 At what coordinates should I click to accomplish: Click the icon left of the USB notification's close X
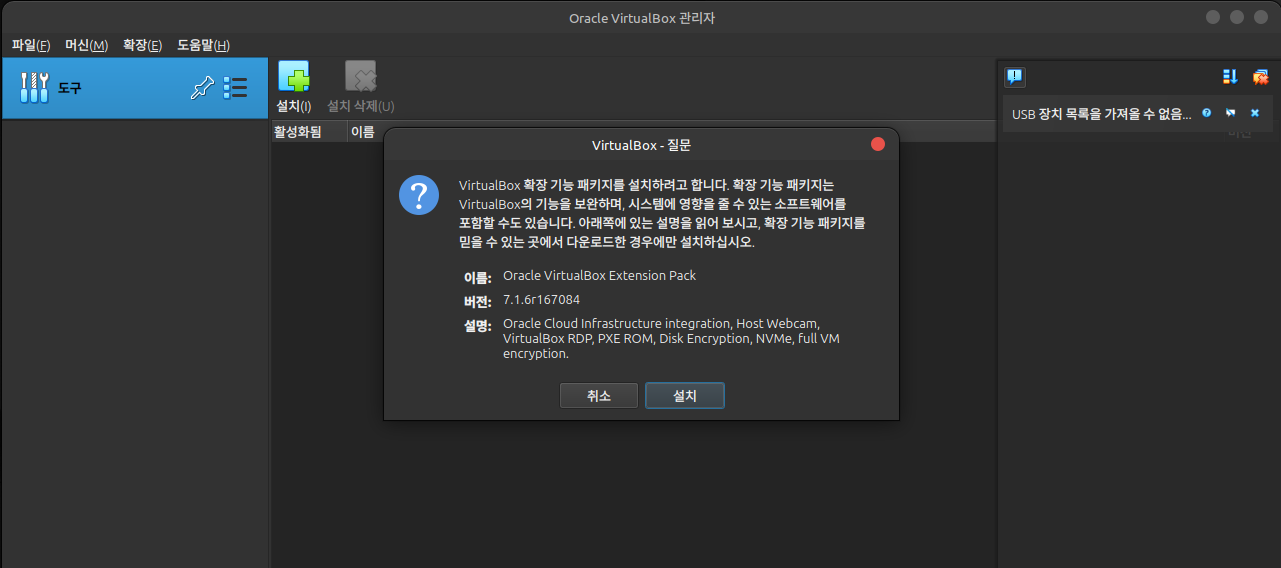coord(1231,113)
